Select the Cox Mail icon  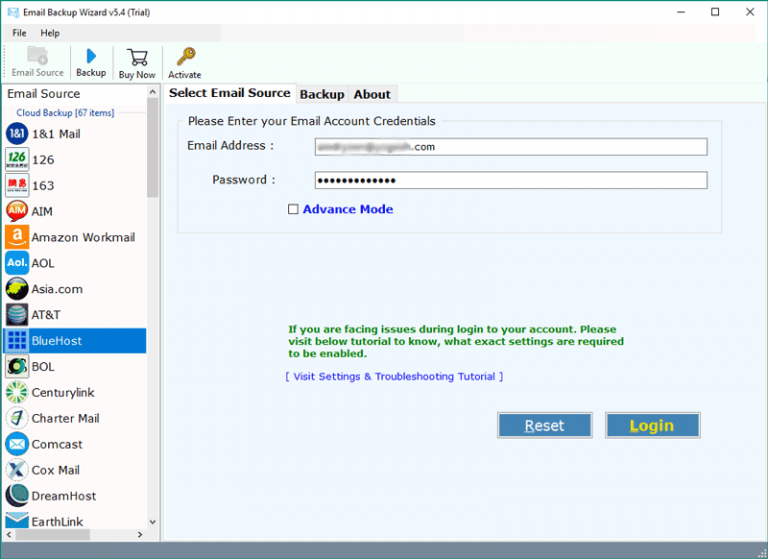(17, 470)
